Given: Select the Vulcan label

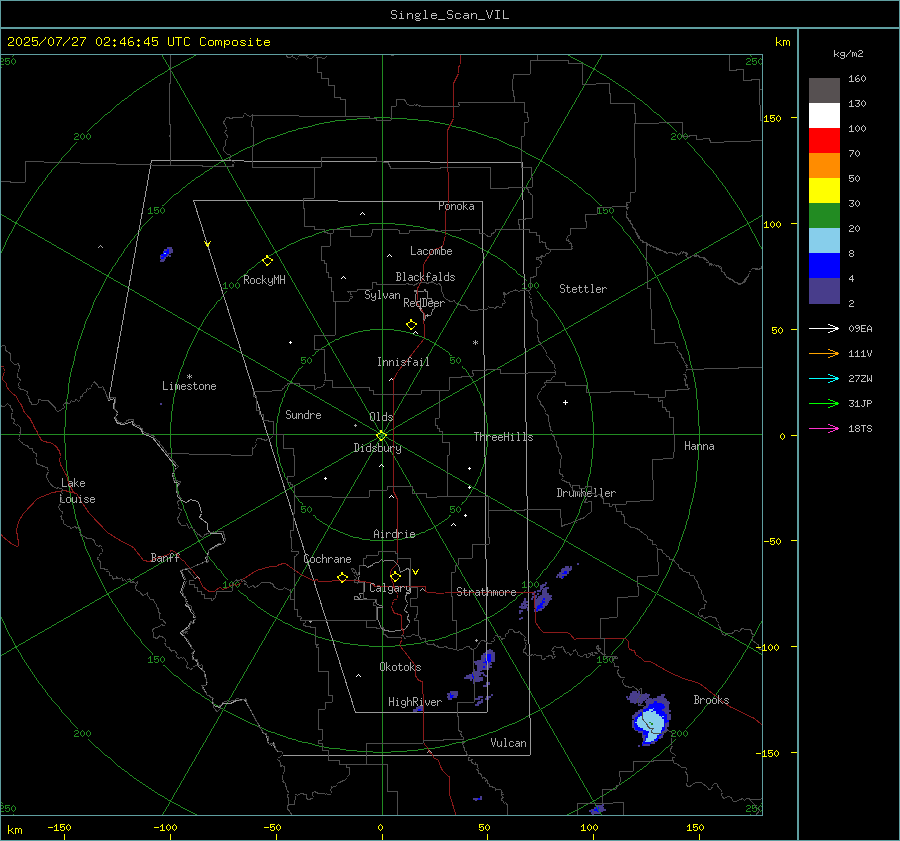Looking at the screenshot, I should click(508, 743).
